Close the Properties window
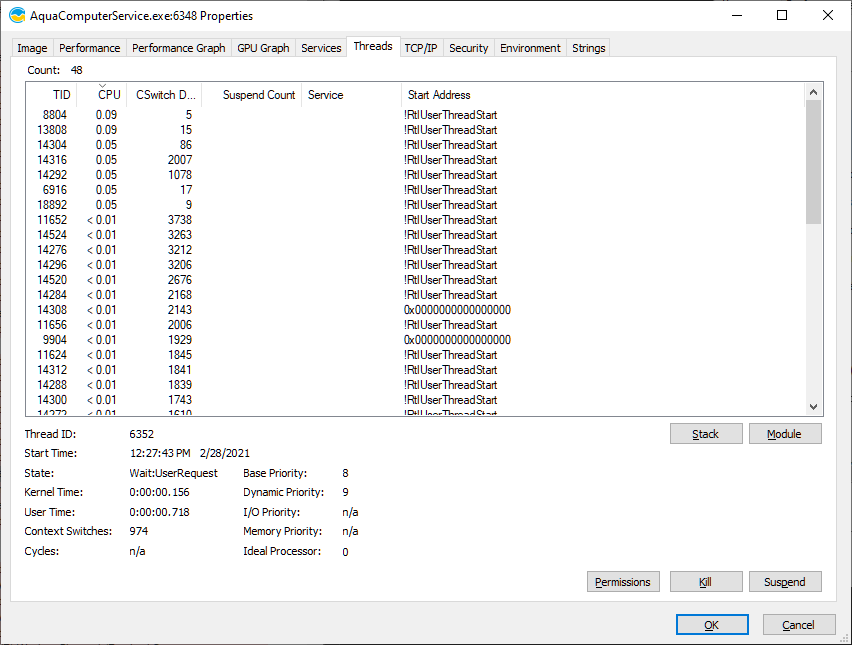852x645 pixels. [x=828, y=15]
